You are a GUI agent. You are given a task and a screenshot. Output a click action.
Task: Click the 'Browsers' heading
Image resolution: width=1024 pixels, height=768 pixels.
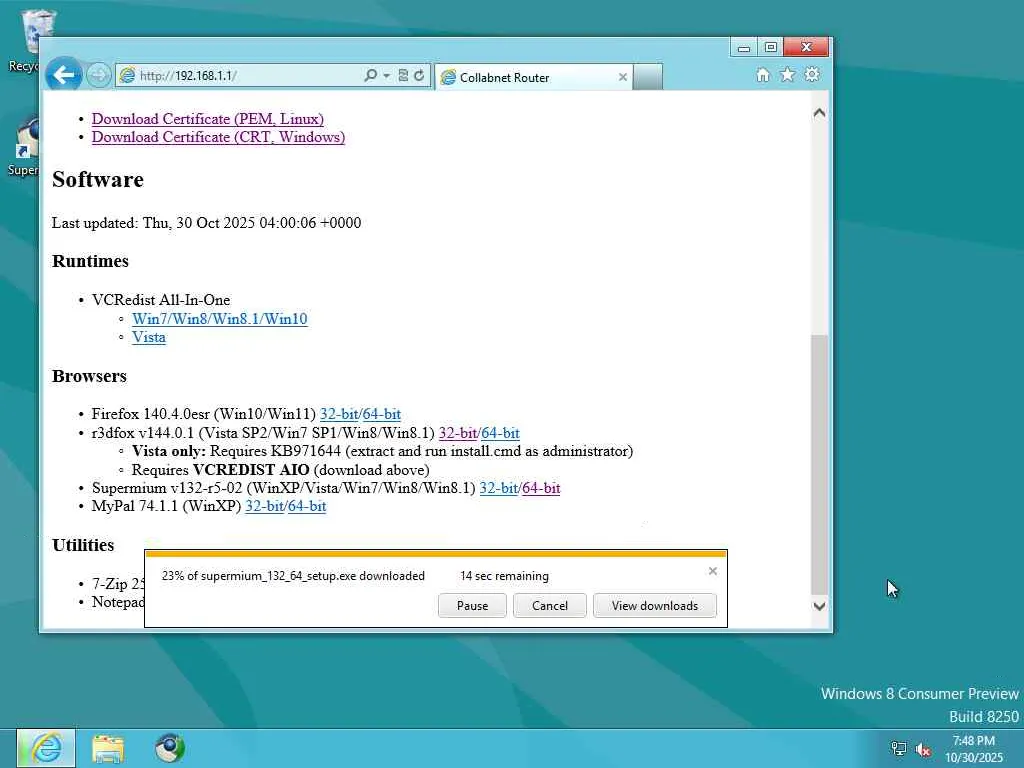pyautogui.click(x=89, y=376)
